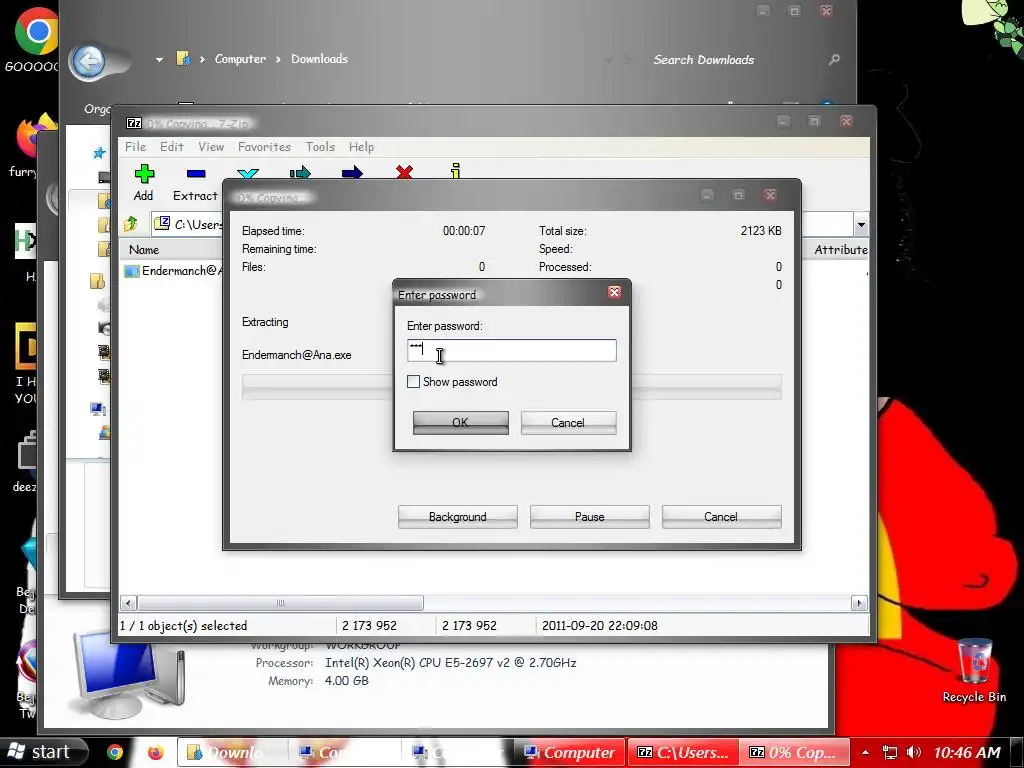Click the 7z logo icon on 7-Zip title bar

[134, 123]
